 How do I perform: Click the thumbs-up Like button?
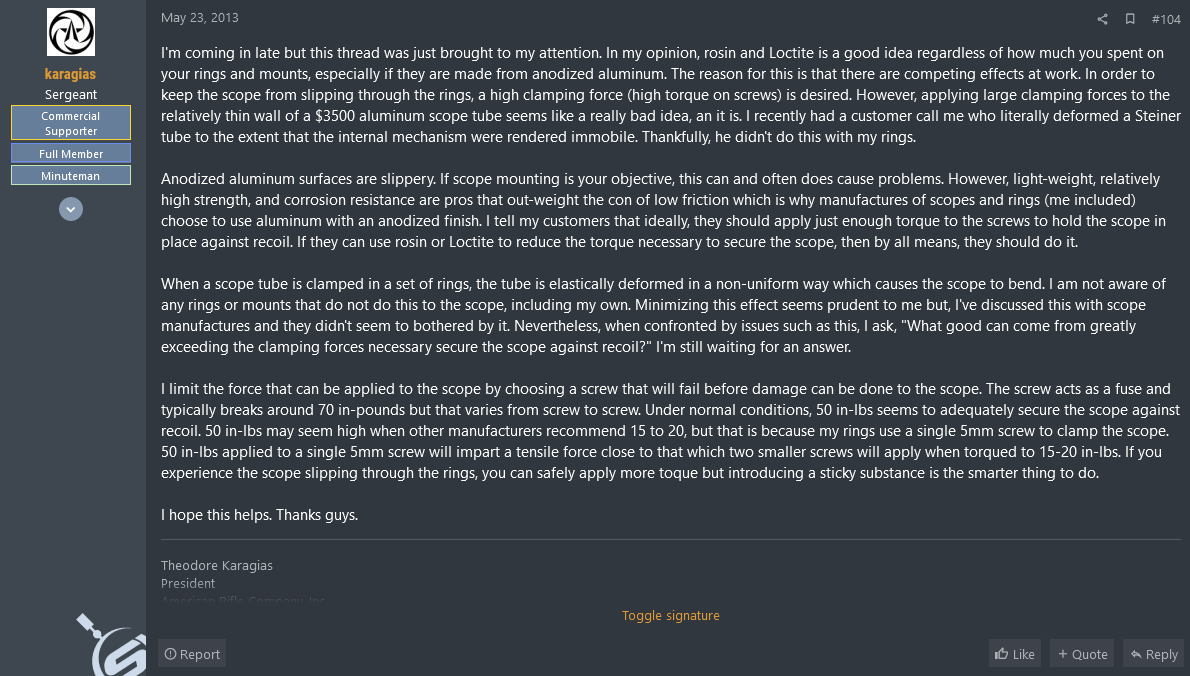[x=1015, y=654]
